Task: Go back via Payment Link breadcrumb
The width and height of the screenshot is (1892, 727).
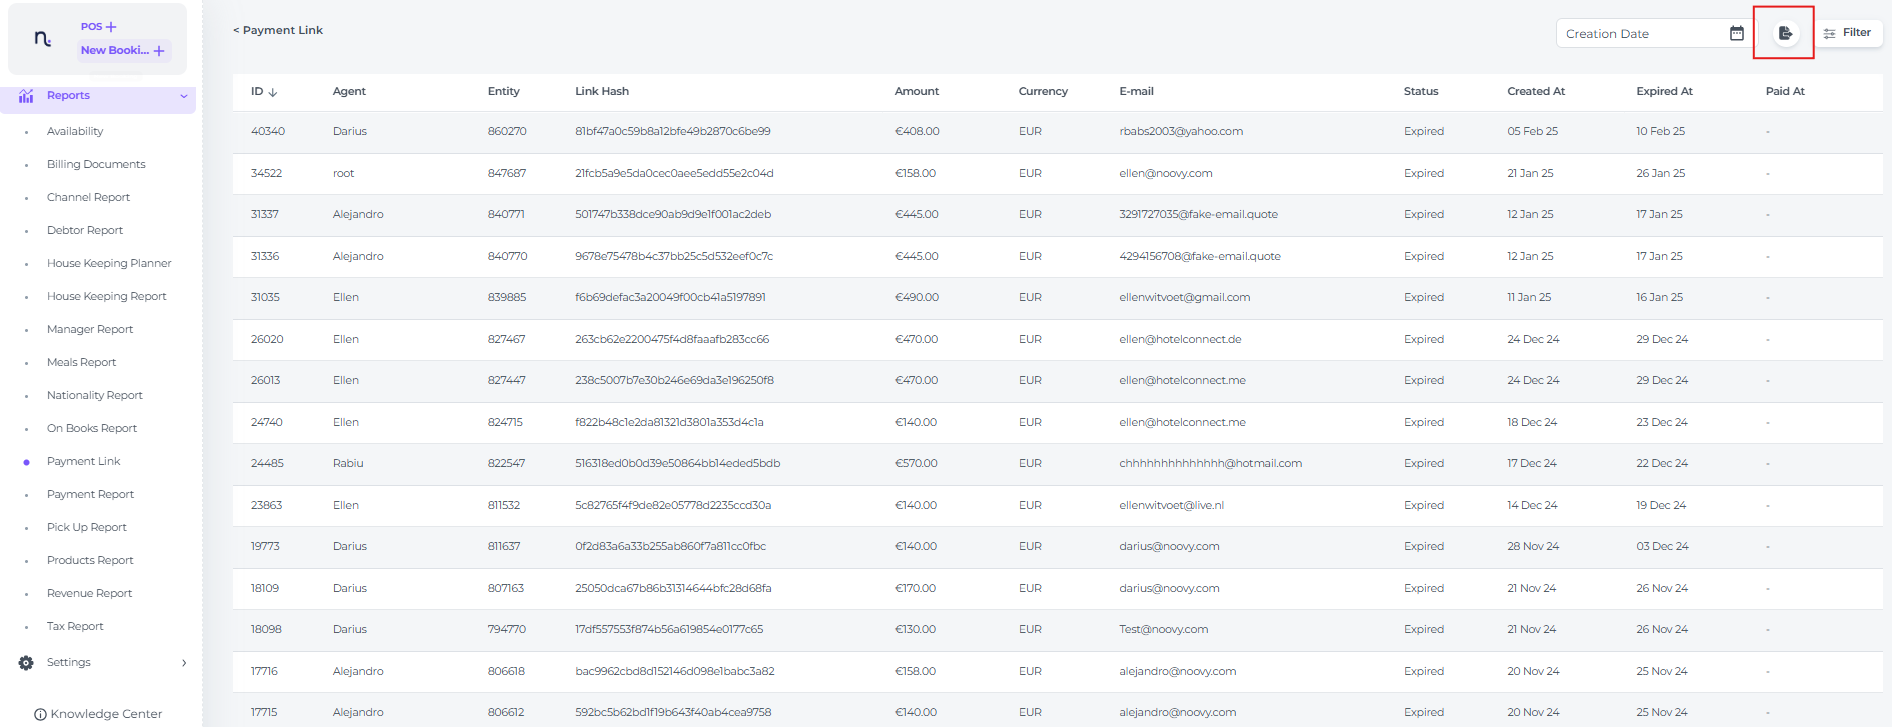Action: point(278,30)
